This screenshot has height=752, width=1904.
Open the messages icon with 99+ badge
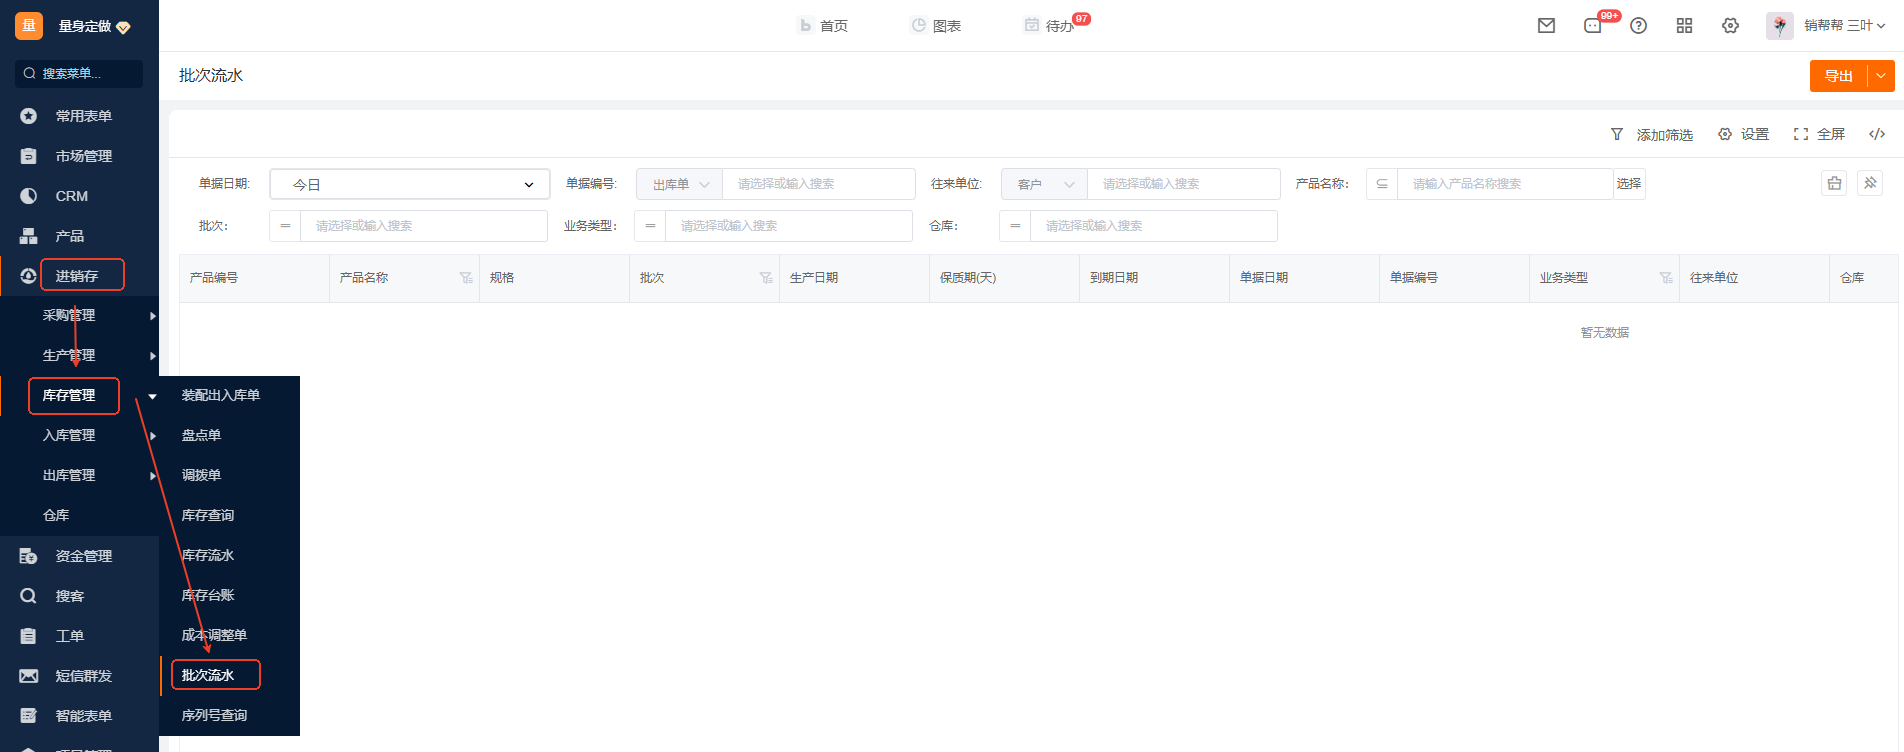coord(1594,26)
